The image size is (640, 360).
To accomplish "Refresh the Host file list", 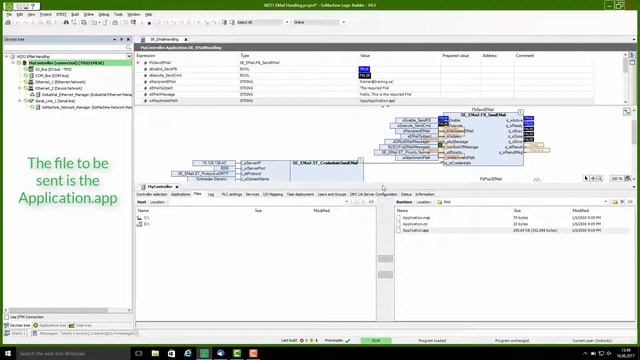I will click(371, 202).
